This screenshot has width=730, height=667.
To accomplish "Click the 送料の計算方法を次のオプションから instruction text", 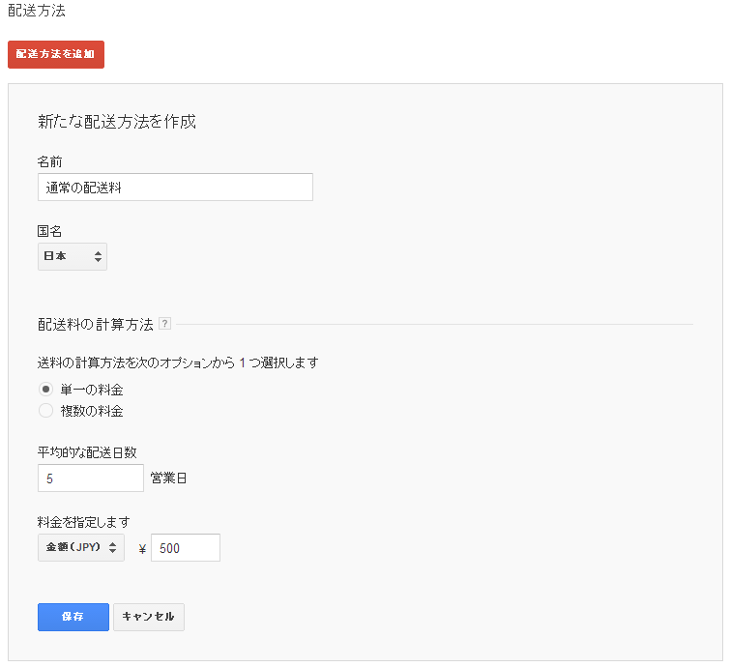I will click(178, 363).
